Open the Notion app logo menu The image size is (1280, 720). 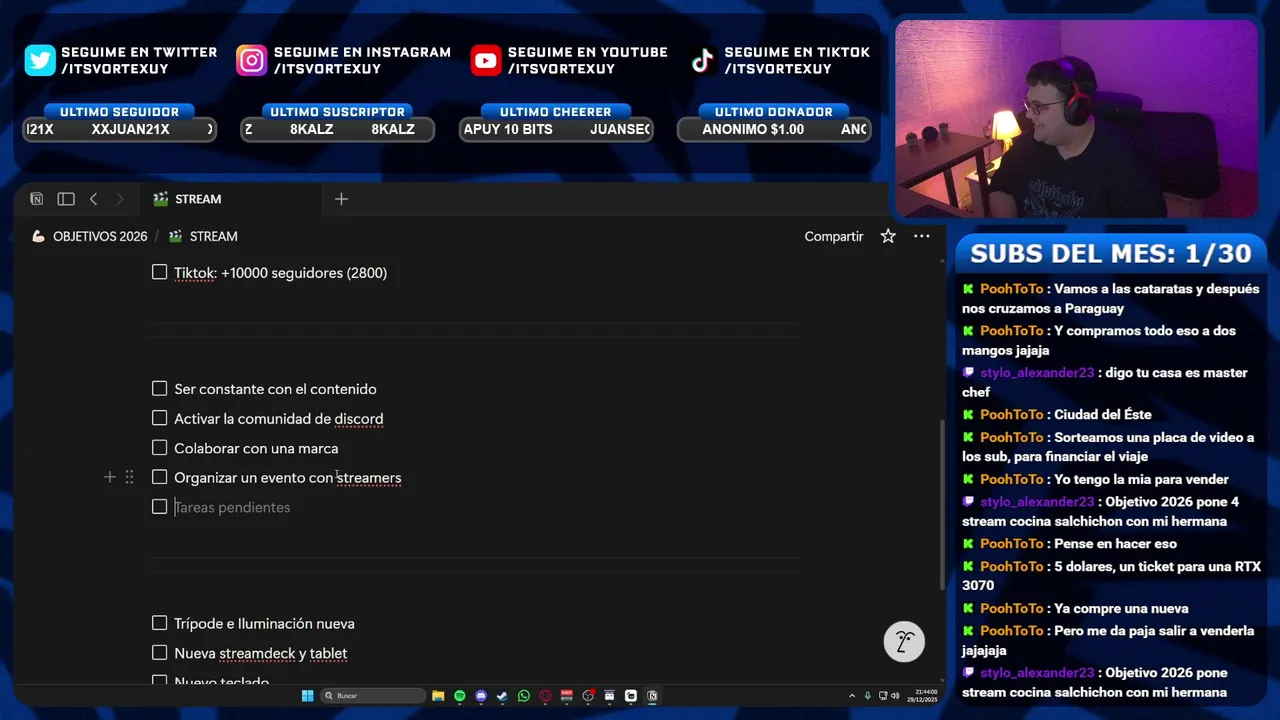tap(36, 199)
